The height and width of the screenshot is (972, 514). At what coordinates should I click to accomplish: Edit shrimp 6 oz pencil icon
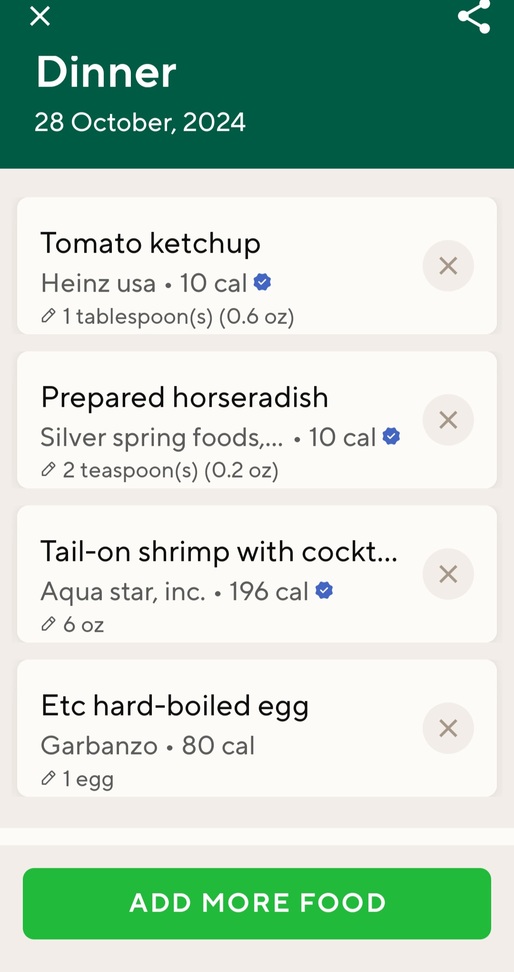48,624
